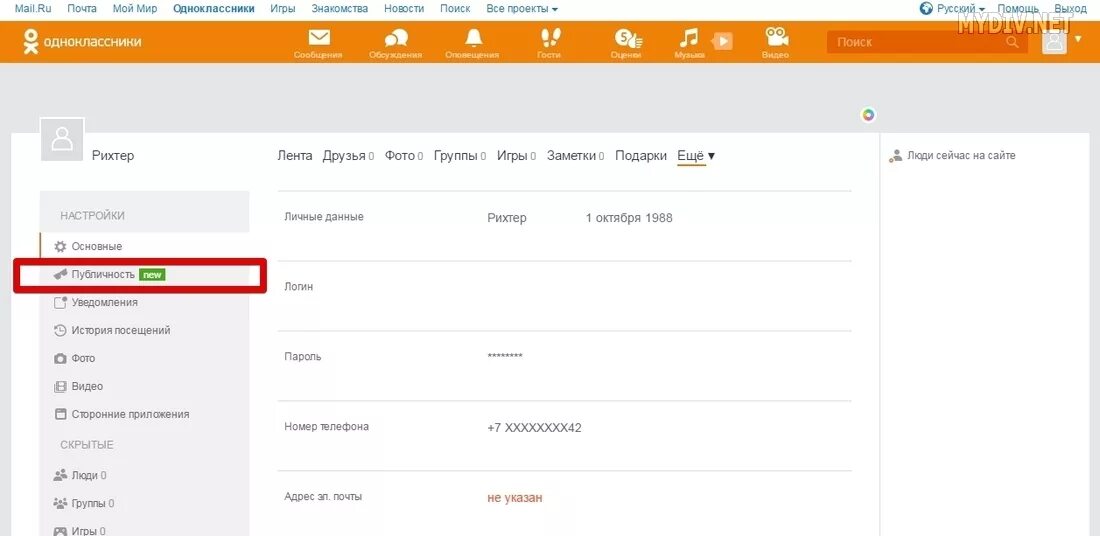Click the Рихтер profile name

(113, 156)
